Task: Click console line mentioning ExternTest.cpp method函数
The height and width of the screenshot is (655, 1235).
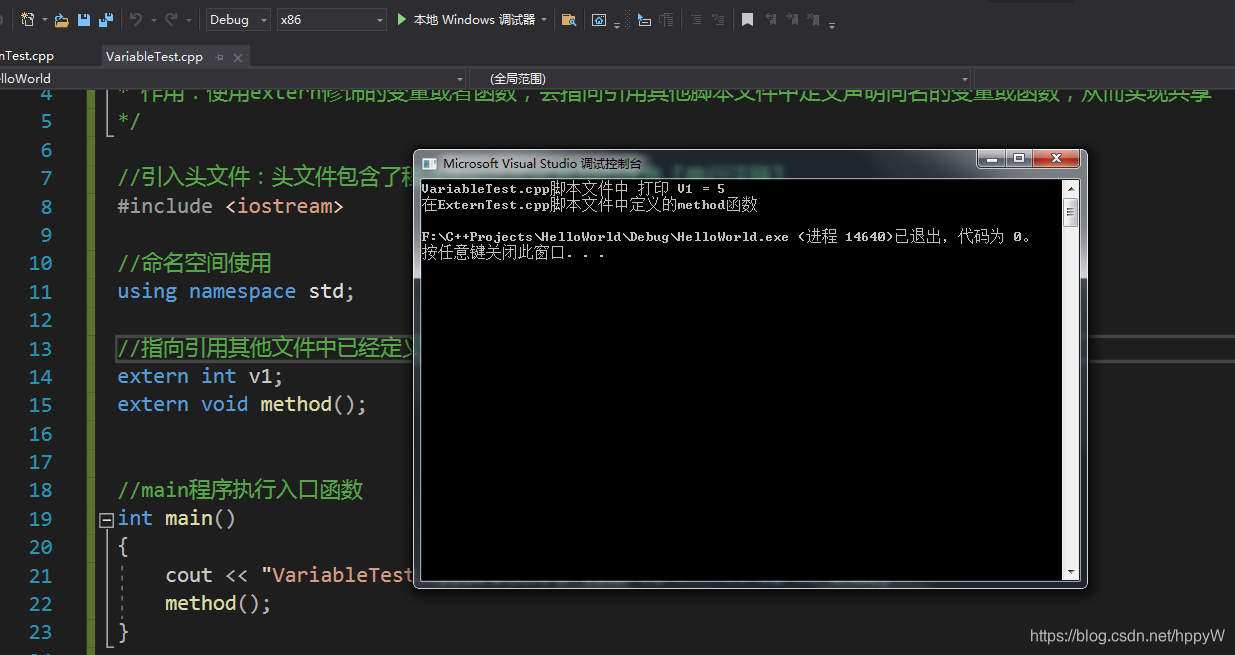Action: point(589,204)
